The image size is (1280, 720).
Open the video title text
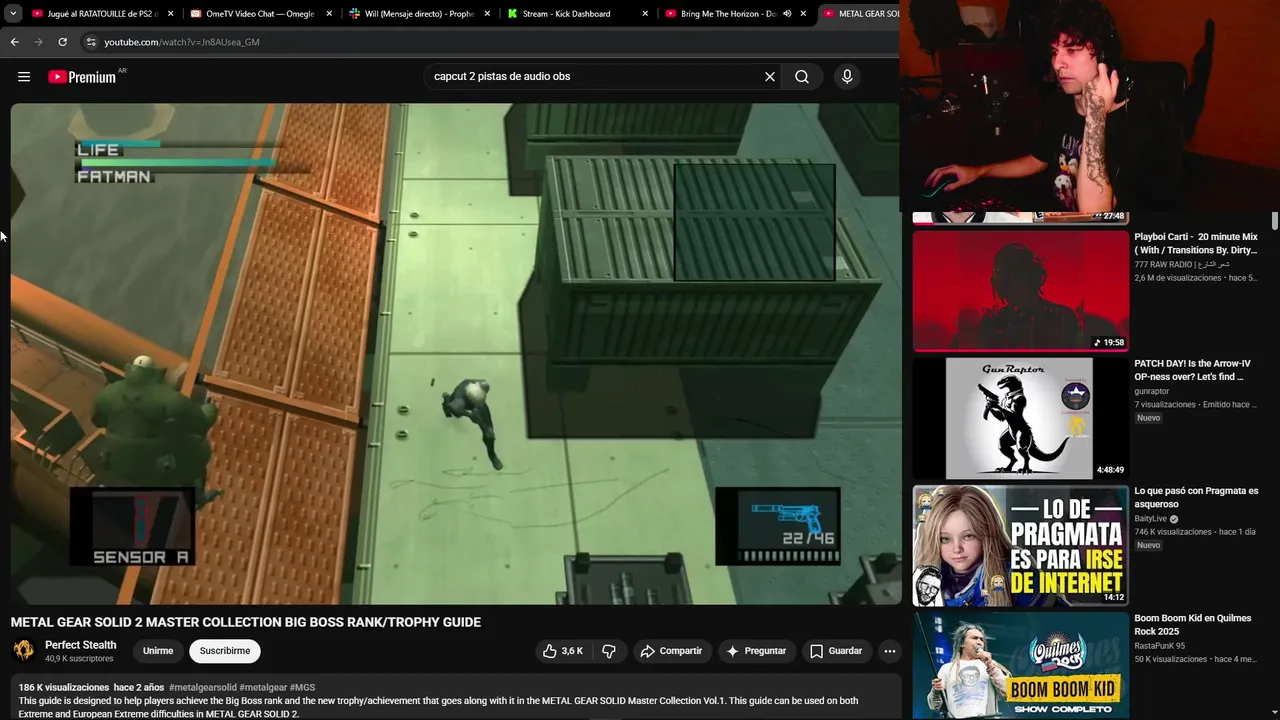pos(246,622)
